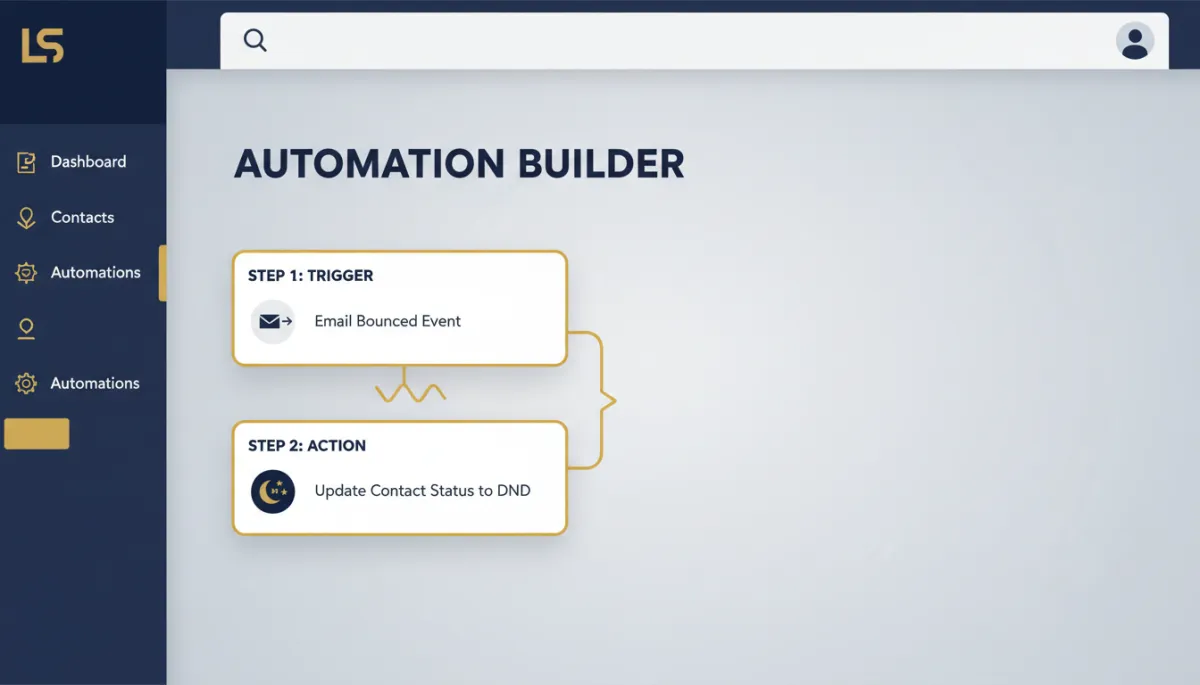Click the AUTOMATION BUILDER title
This screenshot has width=1200, height=685.
[x=459, y=164]
